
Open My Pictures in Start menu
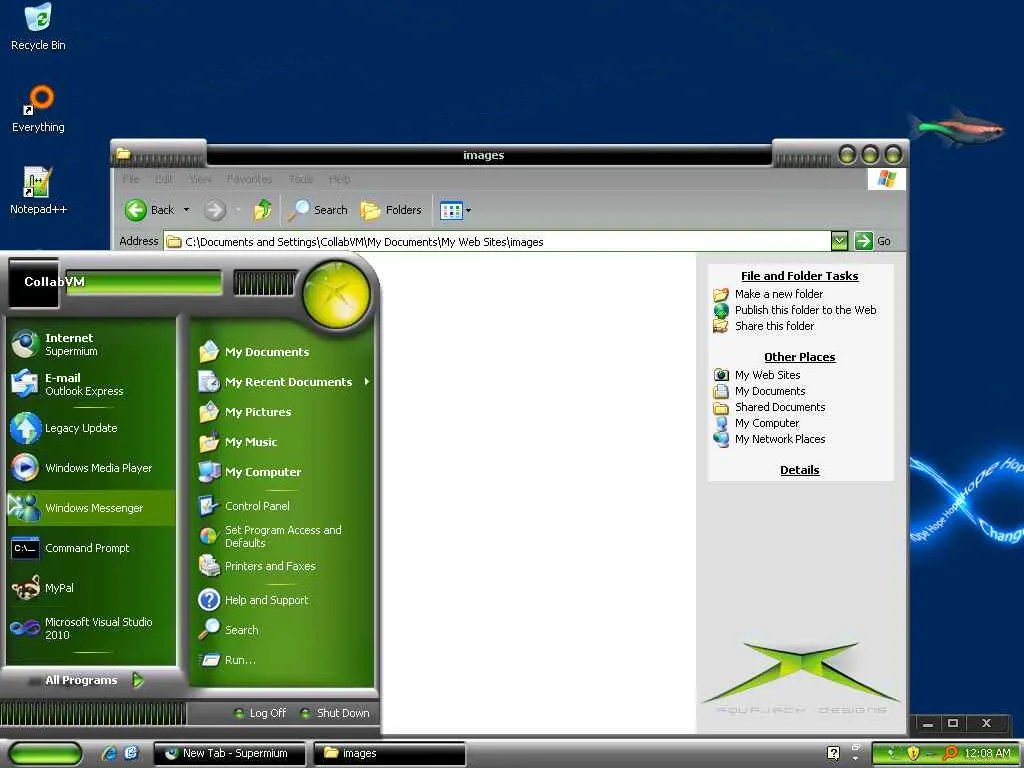point(282,412)
